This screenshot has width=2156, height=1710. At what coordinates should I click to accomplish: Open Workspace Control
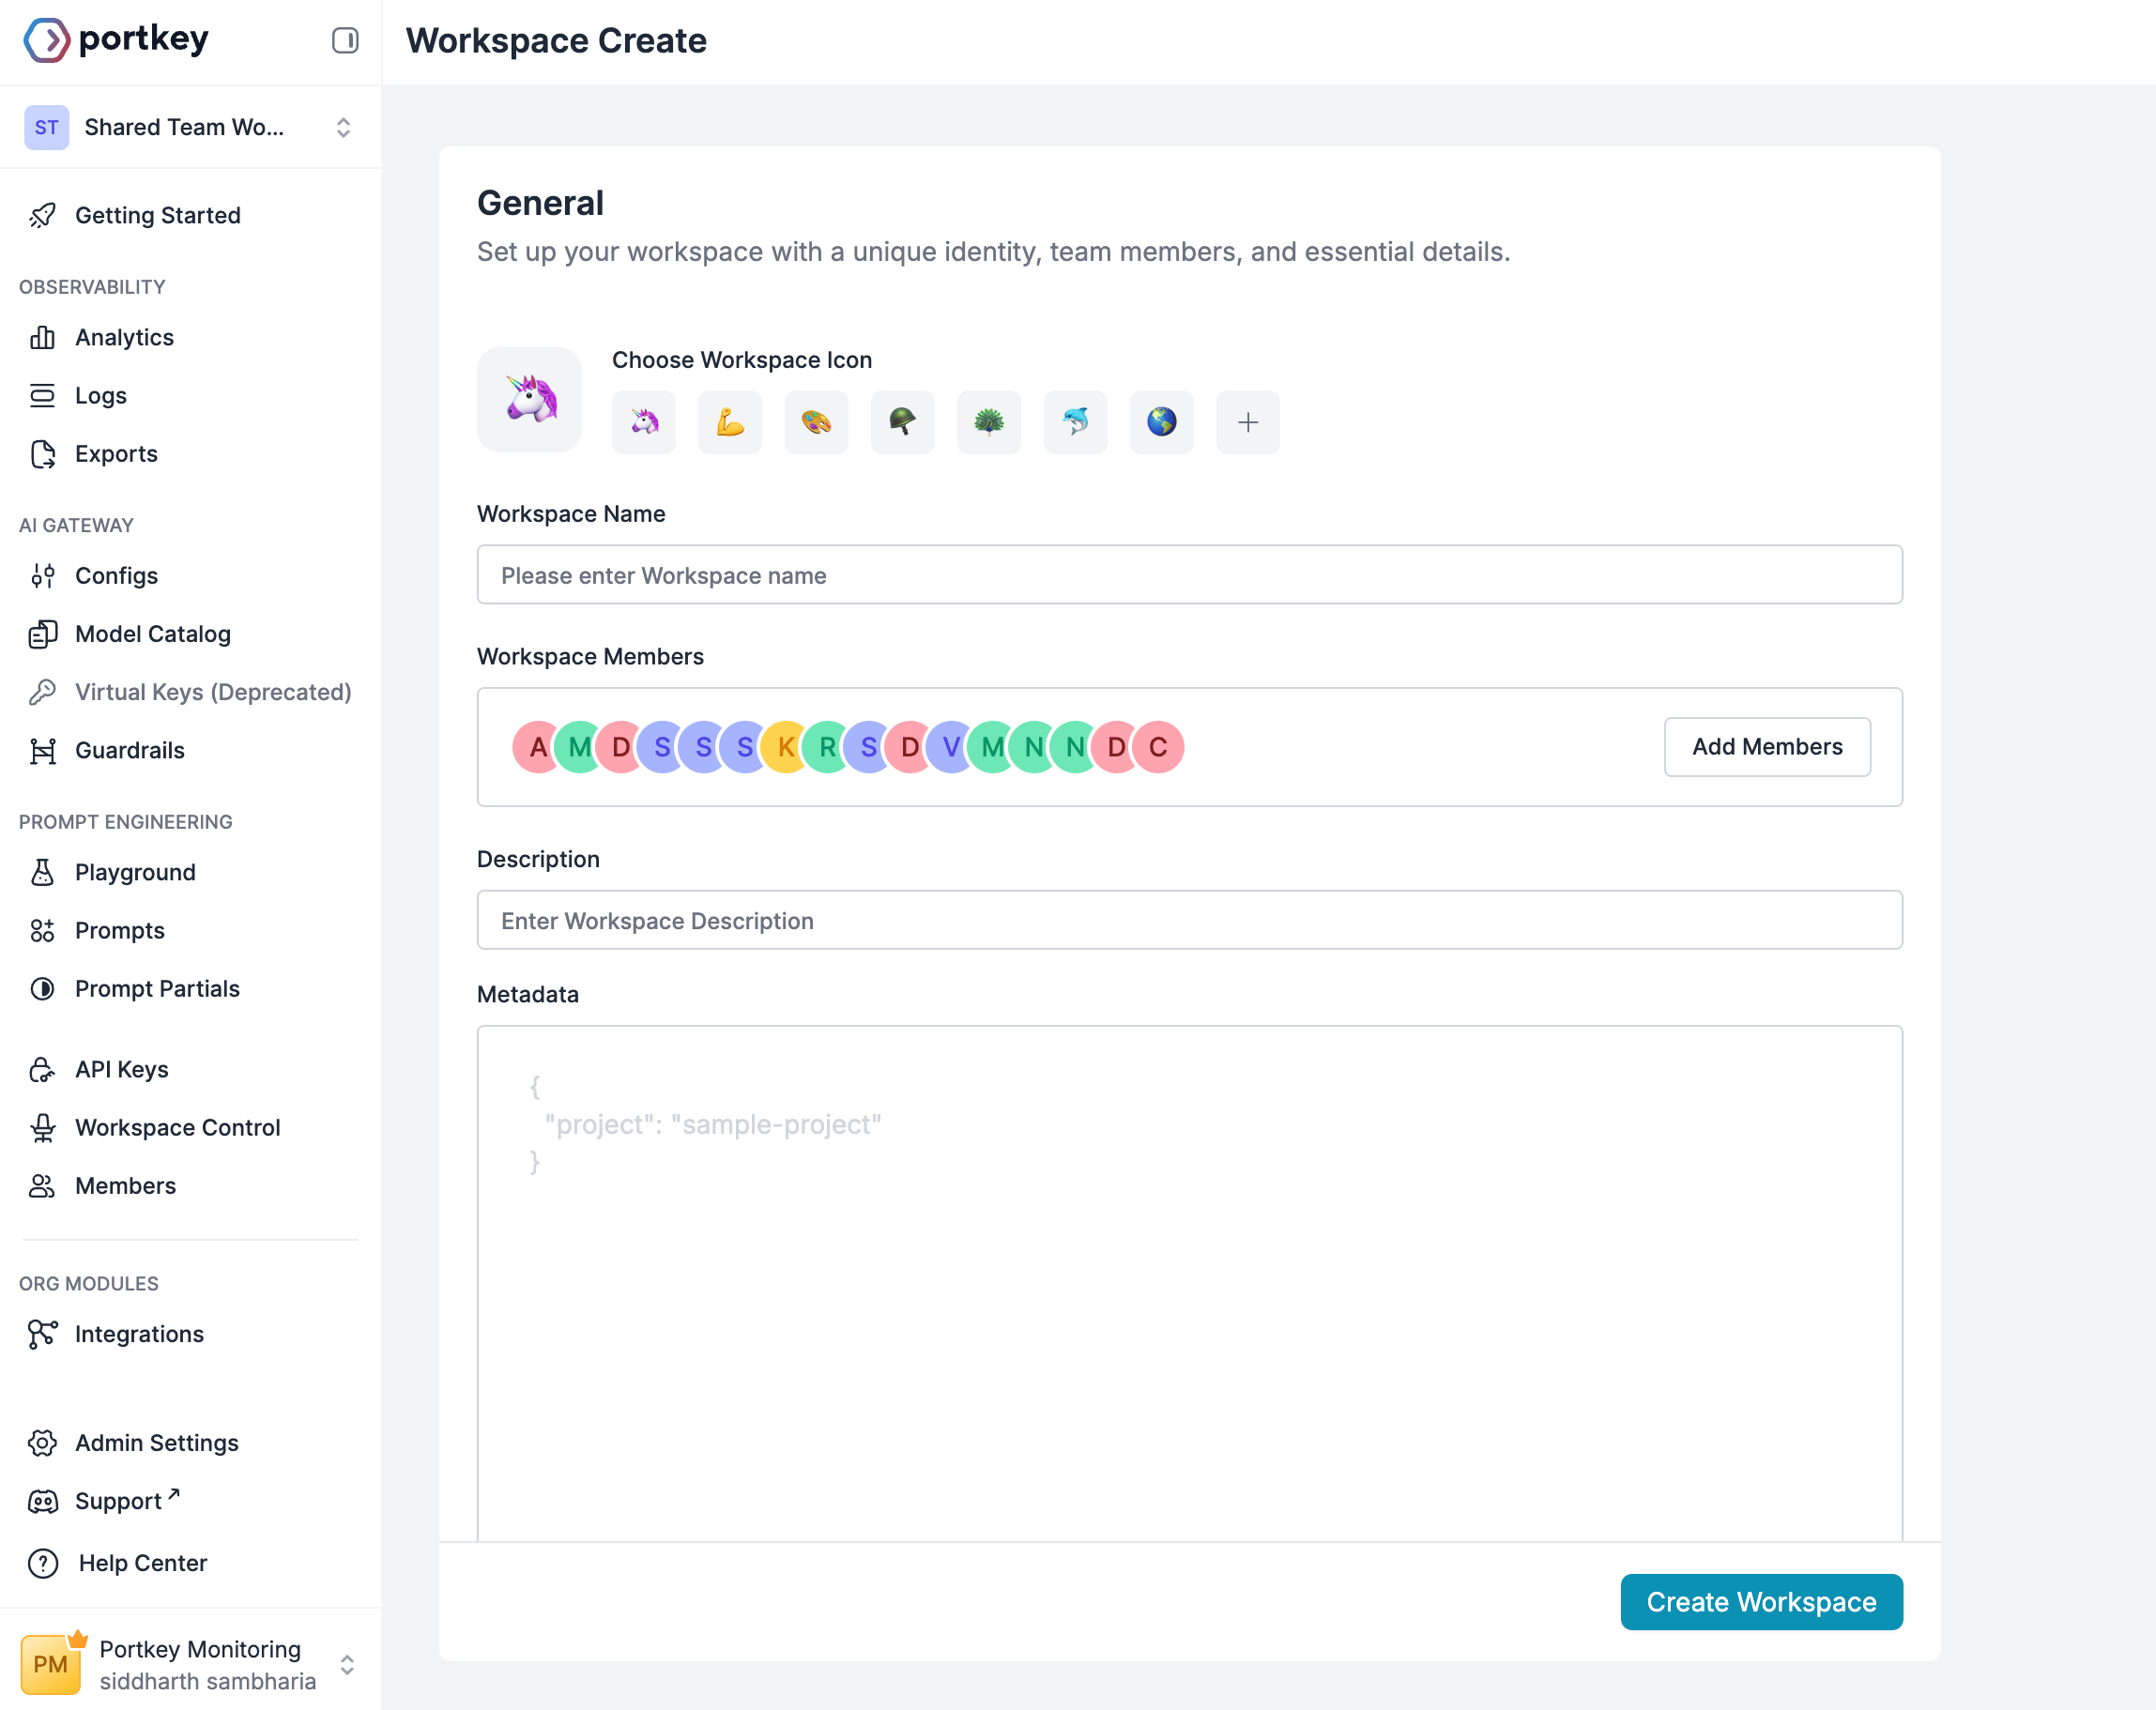click(x=177, y=1127)
